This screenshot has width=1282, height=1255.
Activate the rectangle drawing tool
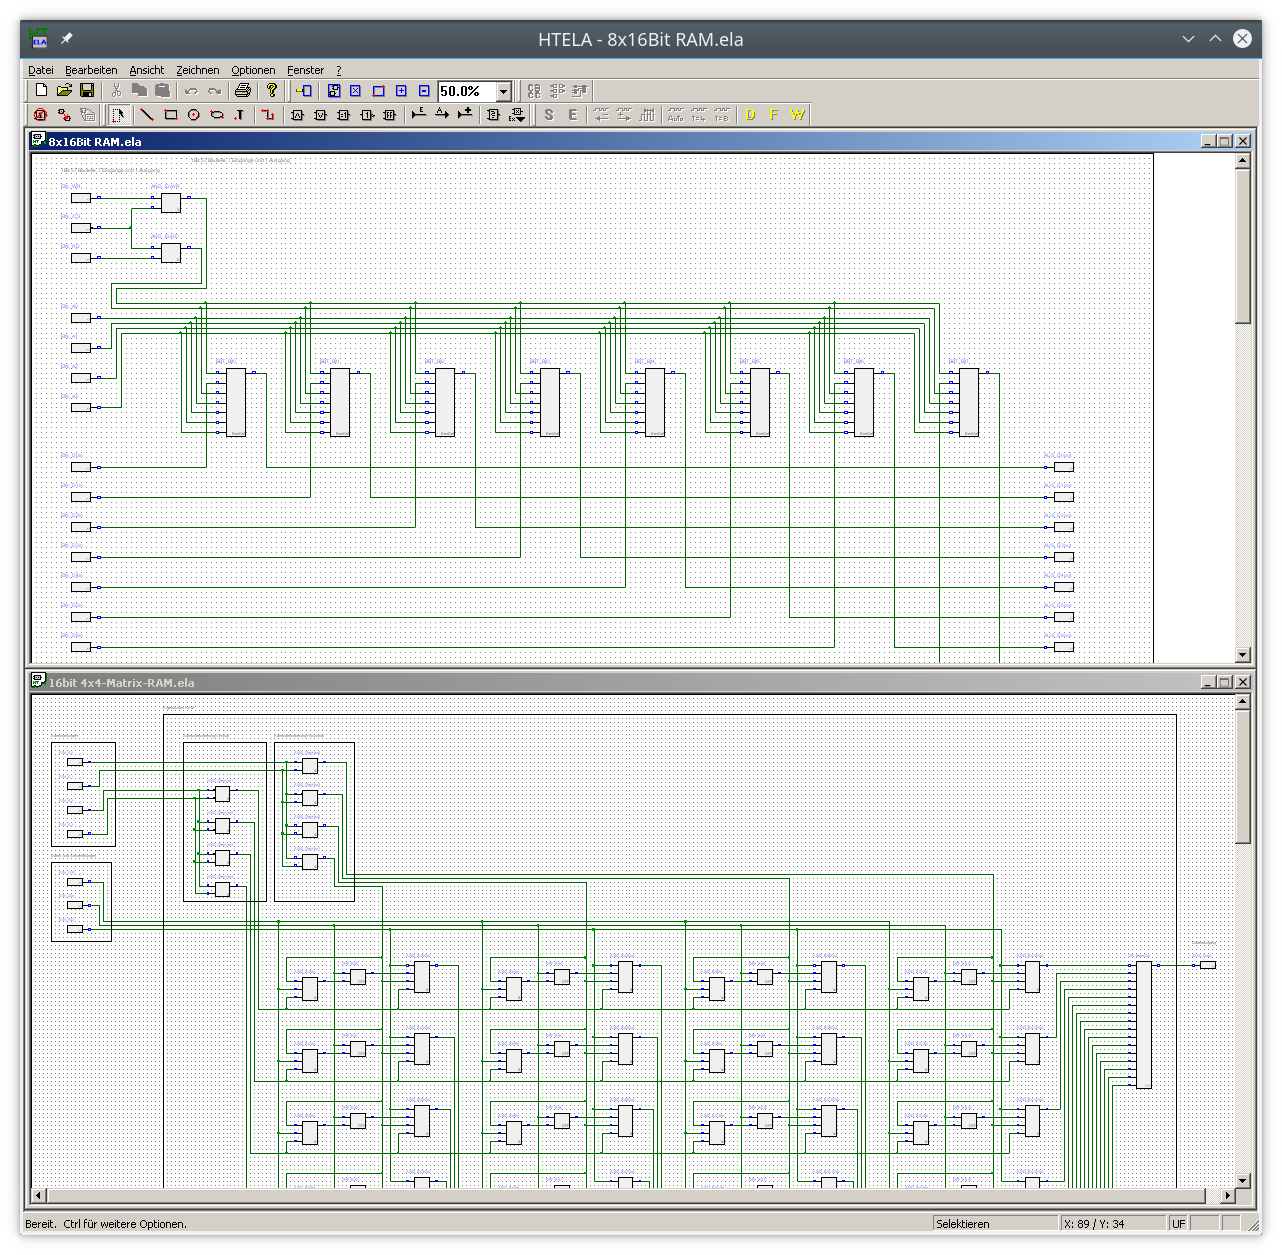click(170, 115)
